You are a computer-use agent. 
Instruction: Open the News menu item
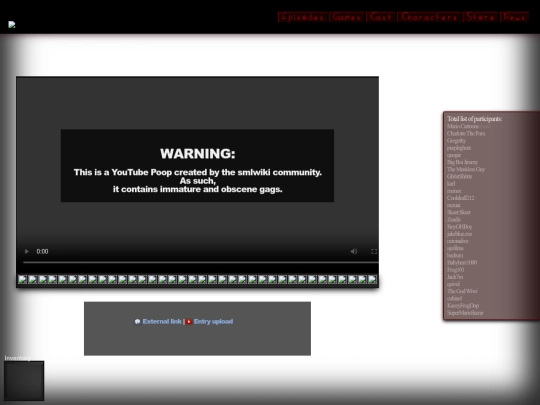514,17
